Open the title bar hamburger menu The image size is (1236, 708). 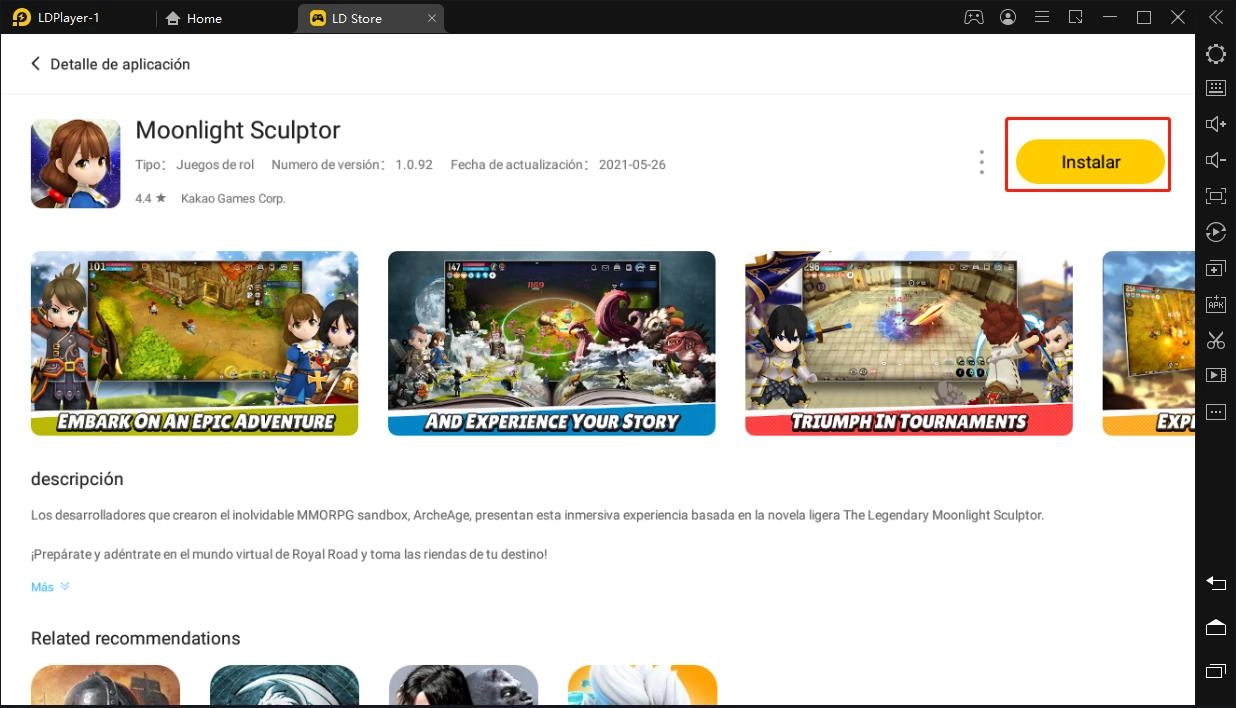[1041, 17]
